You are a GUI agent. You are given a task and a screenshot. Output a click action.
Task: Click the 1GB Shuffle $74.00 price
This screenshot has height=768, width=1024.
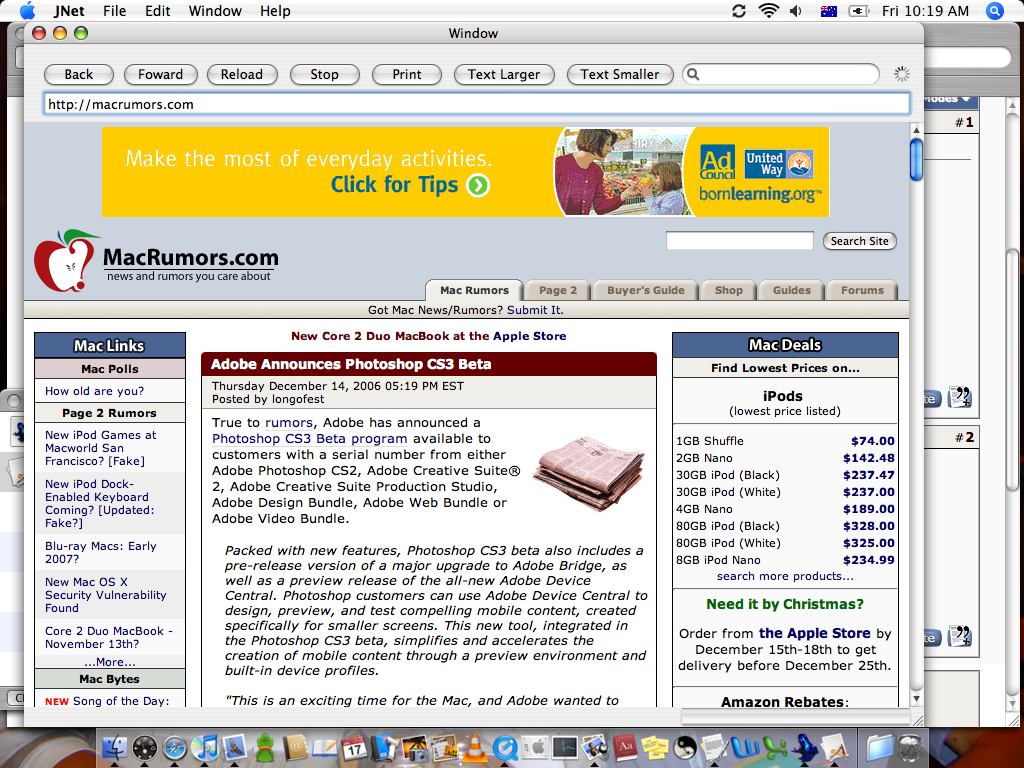pyautogui.click(x=872, y=441)
